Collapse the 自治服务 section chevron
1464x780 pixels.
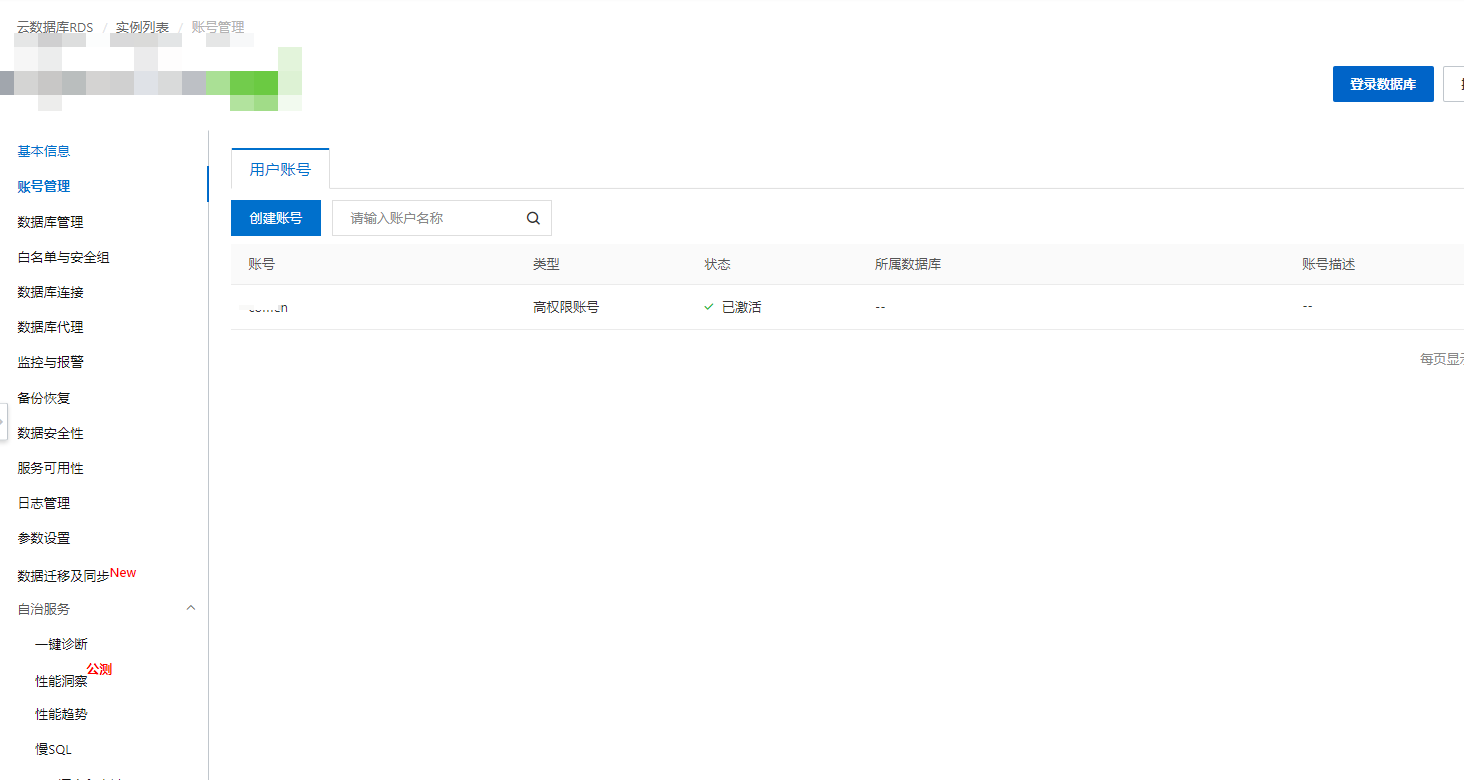click(191, 608)
